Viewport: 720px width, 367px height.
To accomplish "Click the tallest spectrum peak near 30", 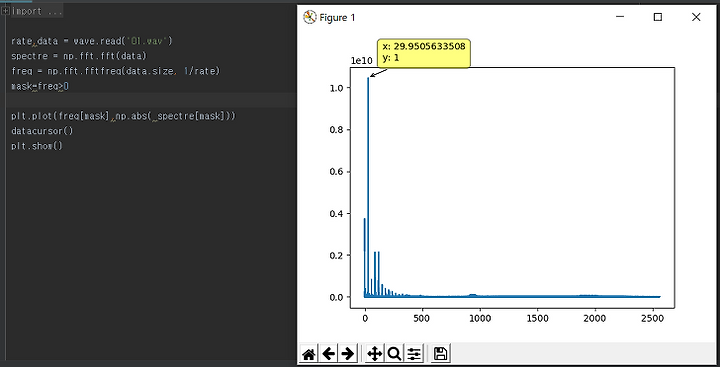I will [368, 79].
